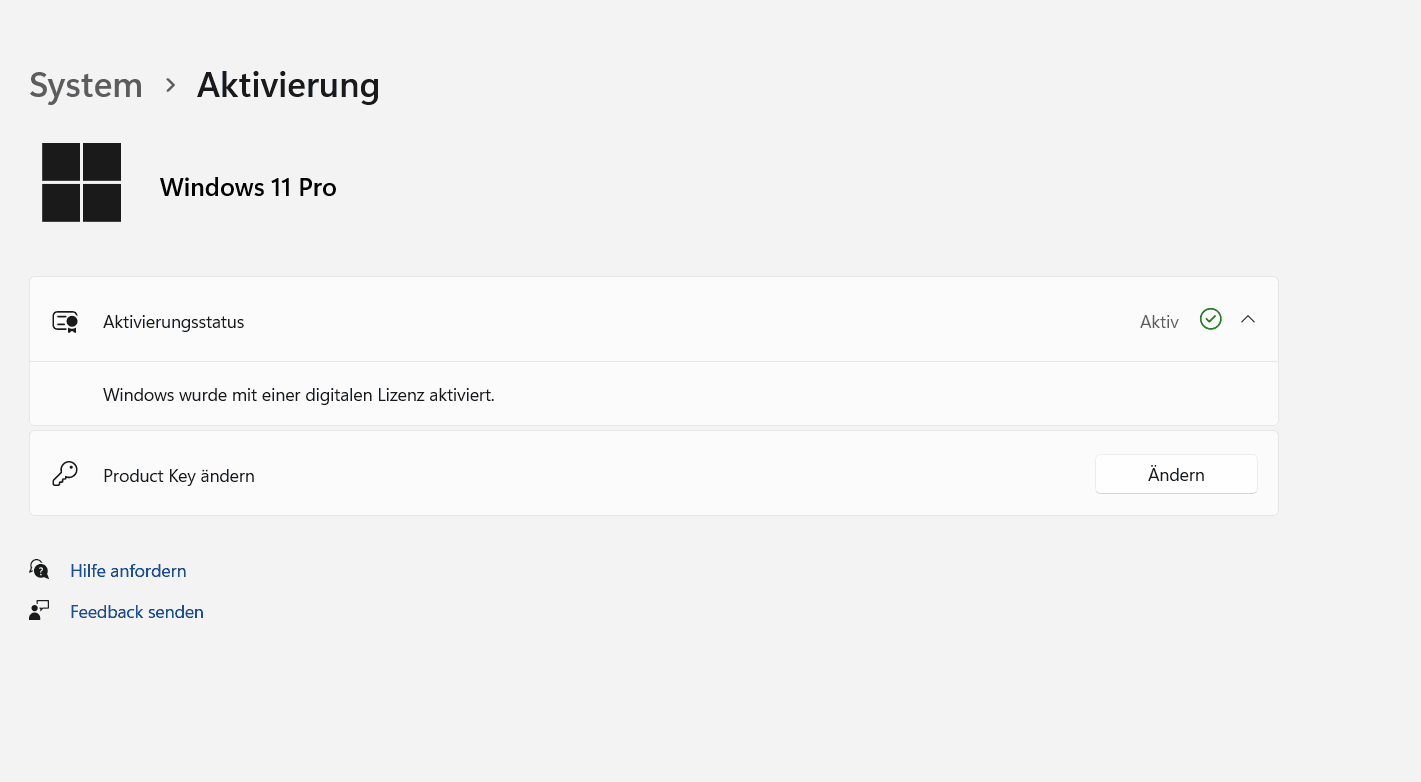Collapse the Aktivierungsstatus section chevron
This screenshot has width=1421, height=782.
click(1248, 319)
